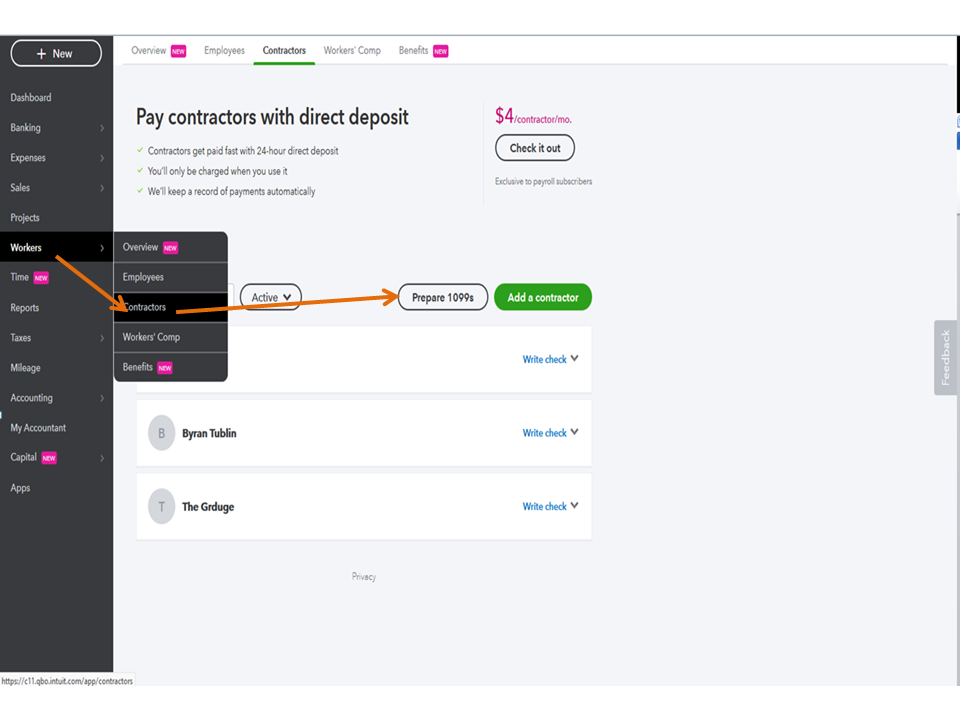The image size is (960, 720).
Task: Switch to the Employees tab
Action: (x=224, y=51)
